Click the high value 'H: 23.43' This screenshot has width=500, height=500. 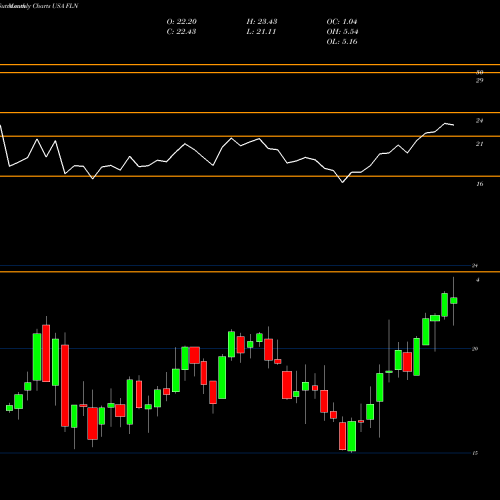(262, 22)
